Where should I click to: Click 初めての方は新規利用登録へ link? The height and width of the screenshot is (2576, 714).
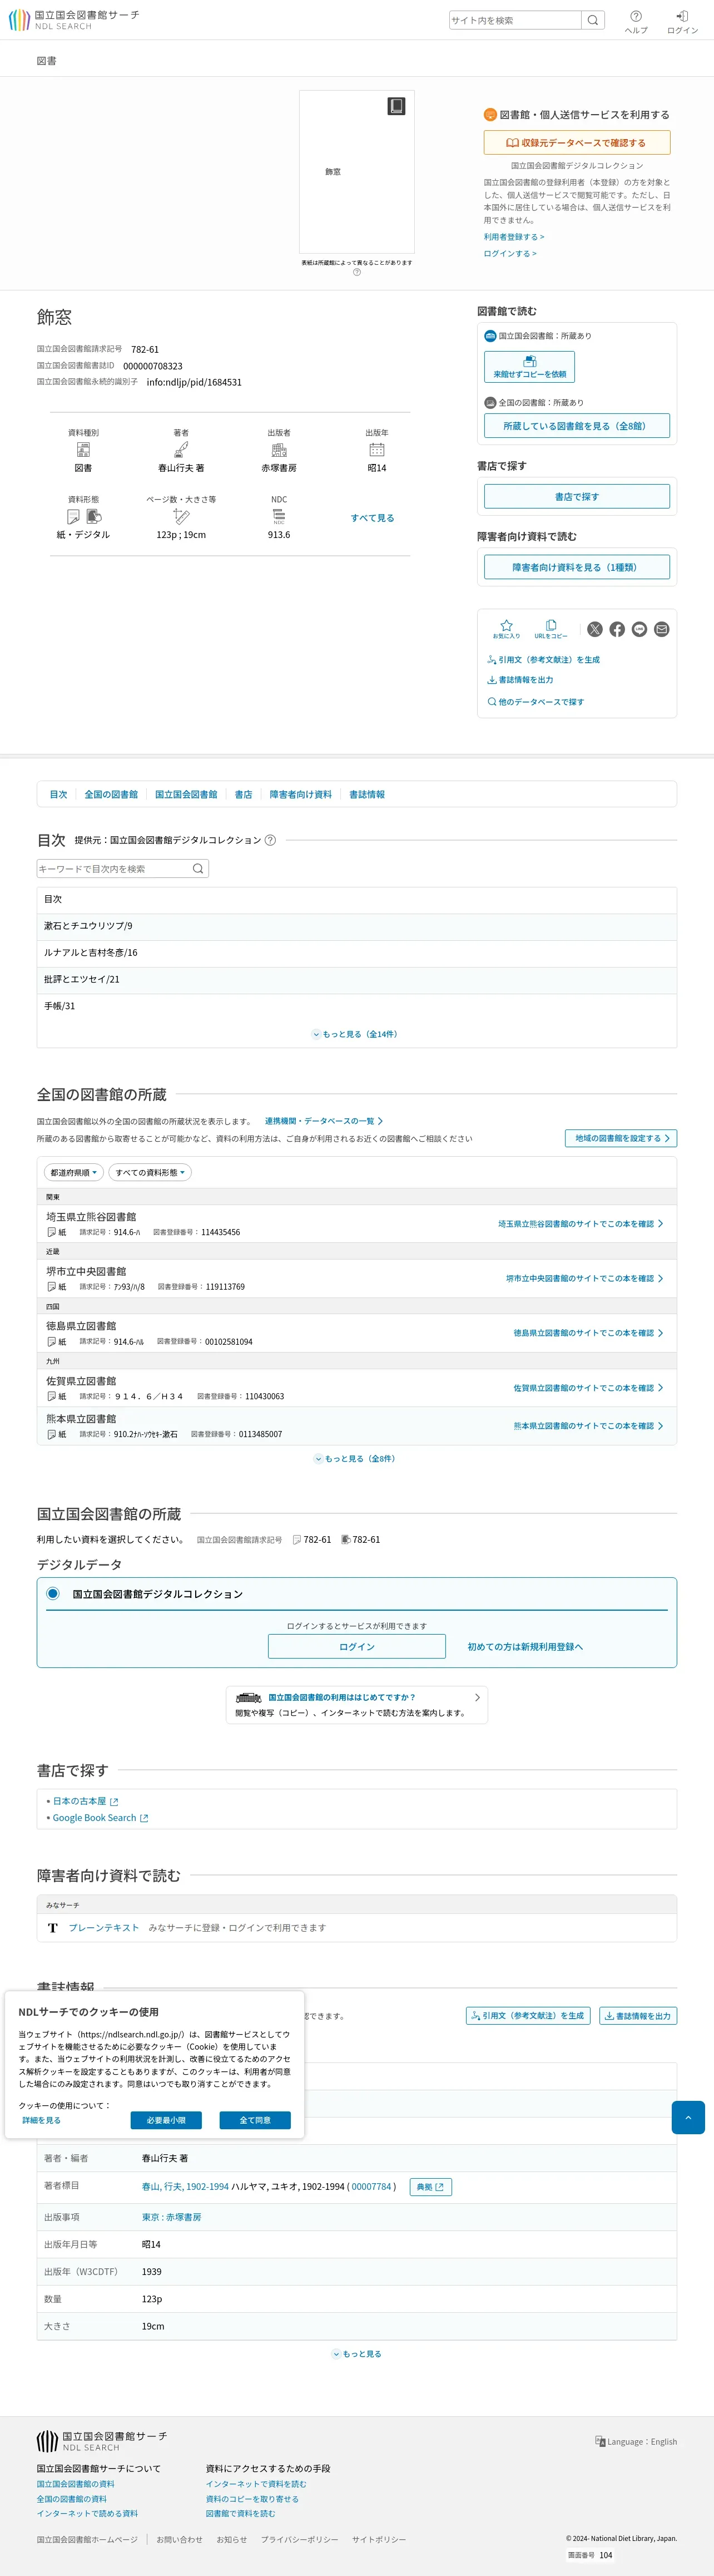click(x=525, y=1647)
